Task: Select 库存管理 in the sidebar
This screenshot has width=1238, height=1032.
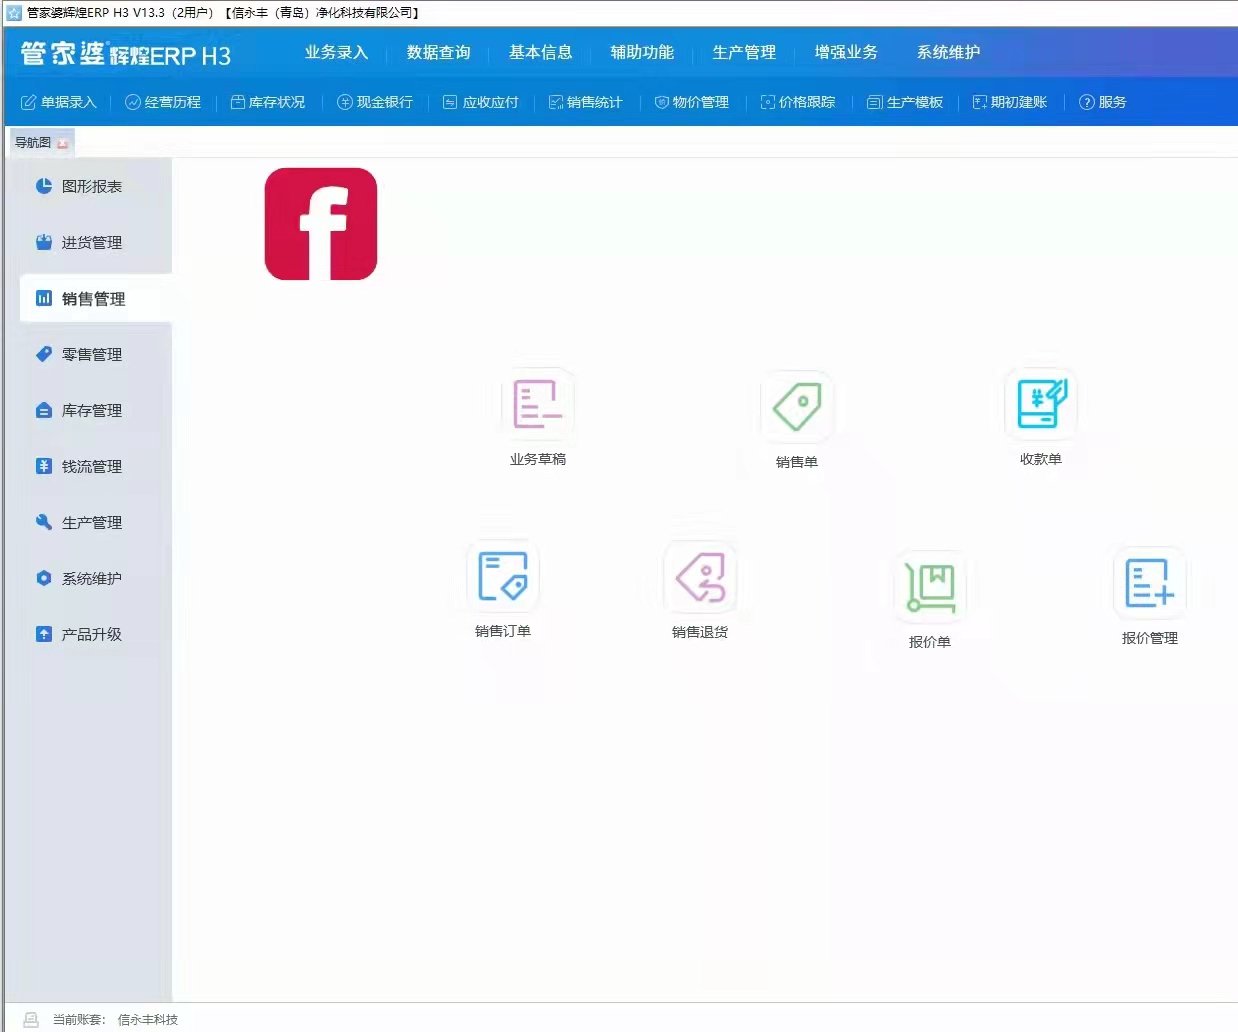Action: click(91, 410)
